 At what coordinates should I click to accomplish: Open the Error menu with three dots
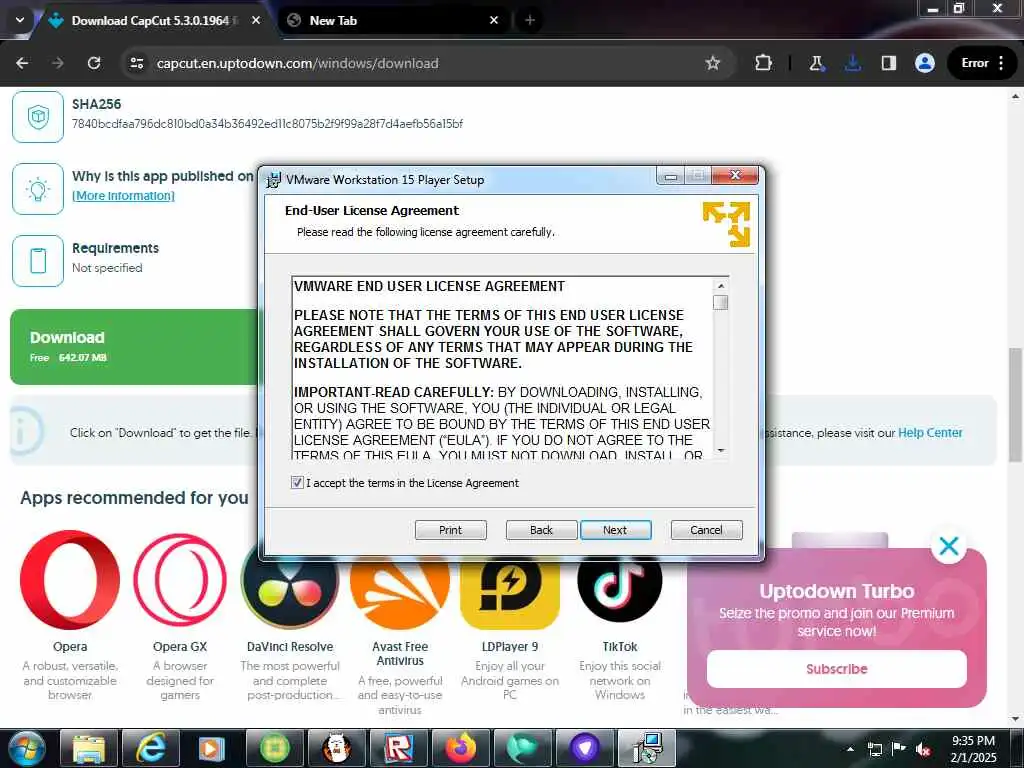click(982, 63)
